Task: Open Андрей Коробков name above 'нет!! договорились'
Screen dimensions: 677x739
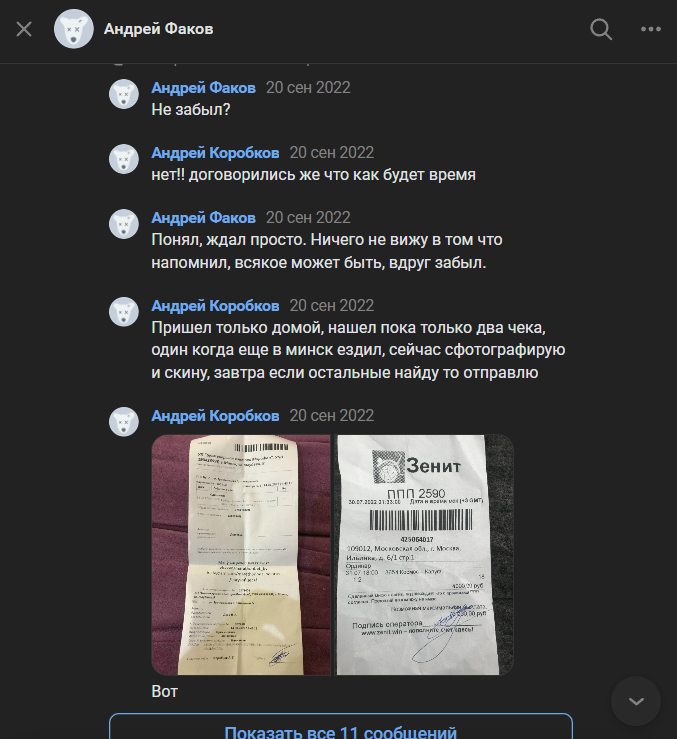Action: coord(215,153)
